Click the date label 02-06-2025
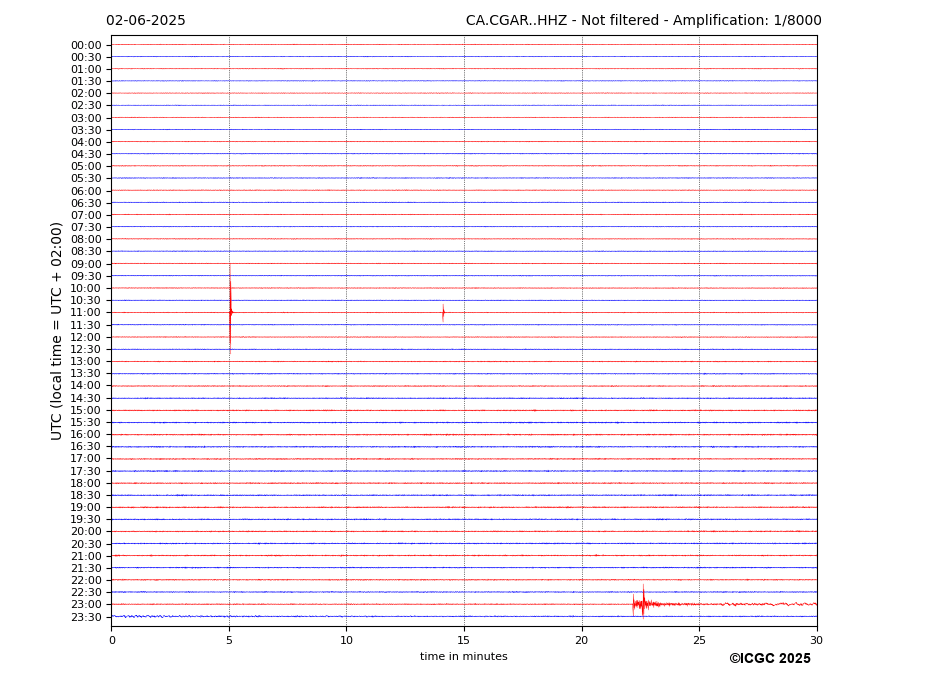Screen dimensions: 927x696 click(145, 21)
